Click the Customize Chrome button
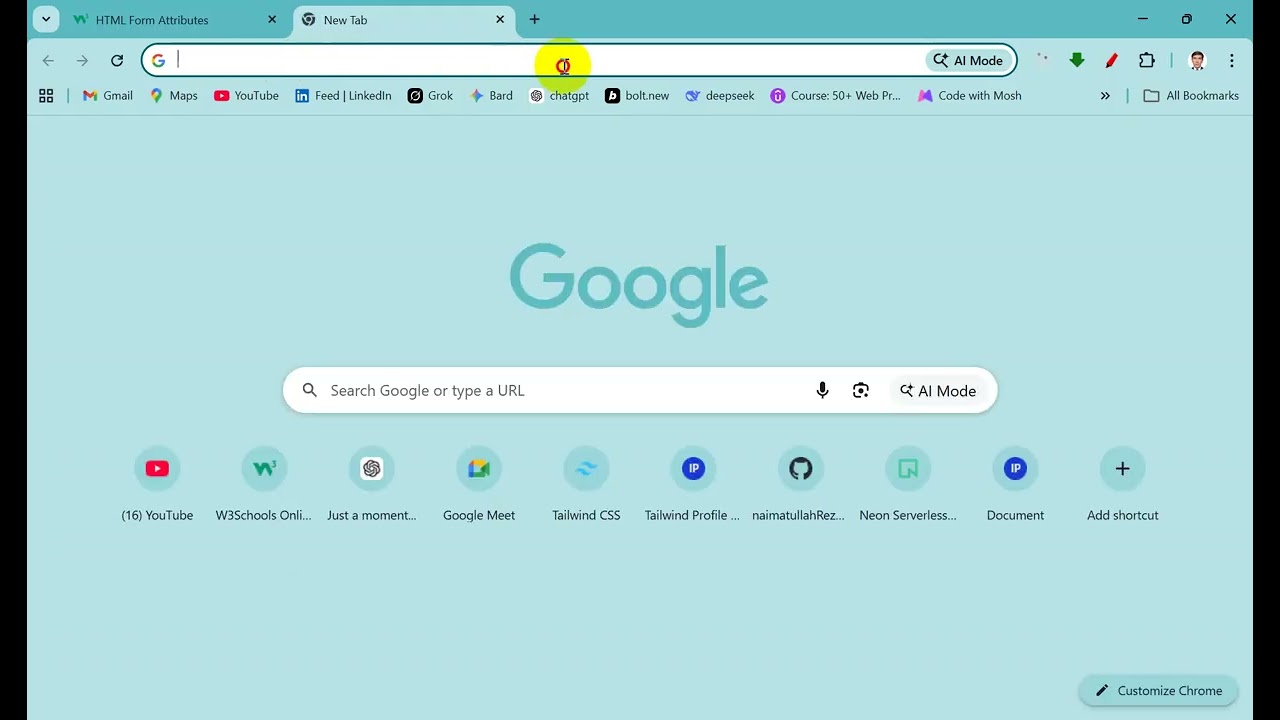The width and height of the screenshot is (1280, 720). coord(1158,691)
